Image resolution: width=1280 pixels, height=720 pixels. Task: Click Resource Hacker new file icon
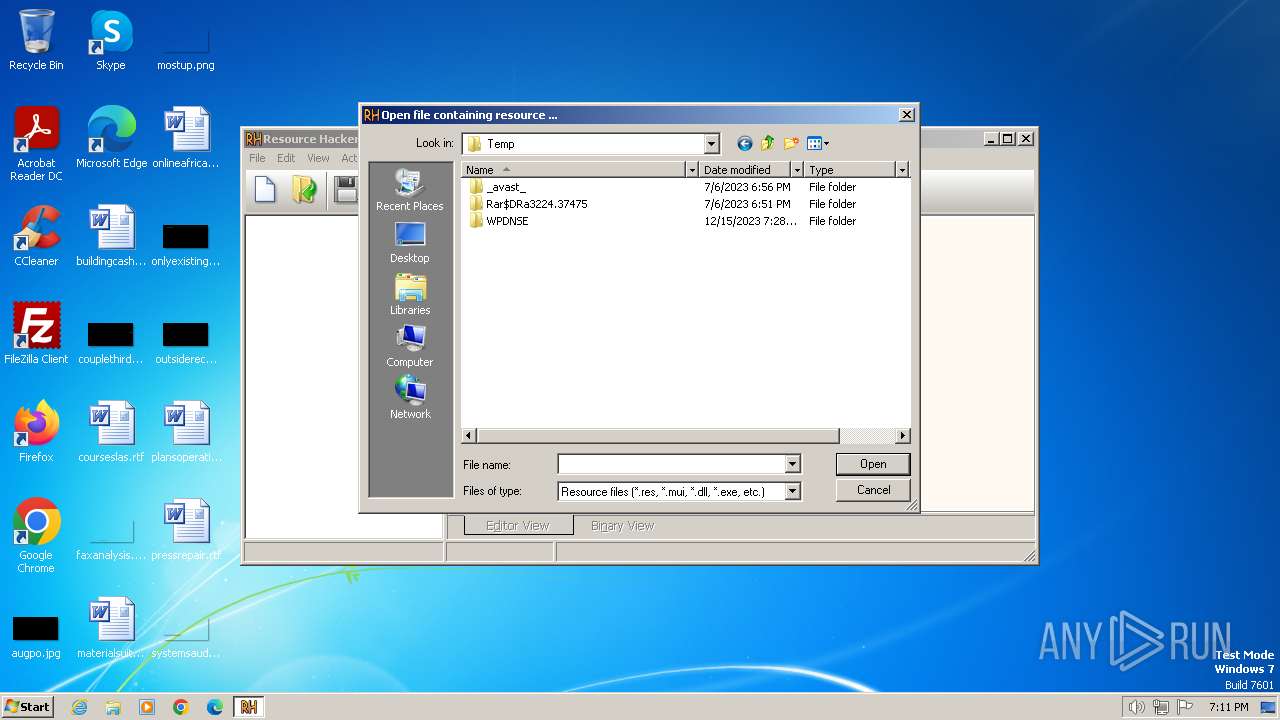265,189
